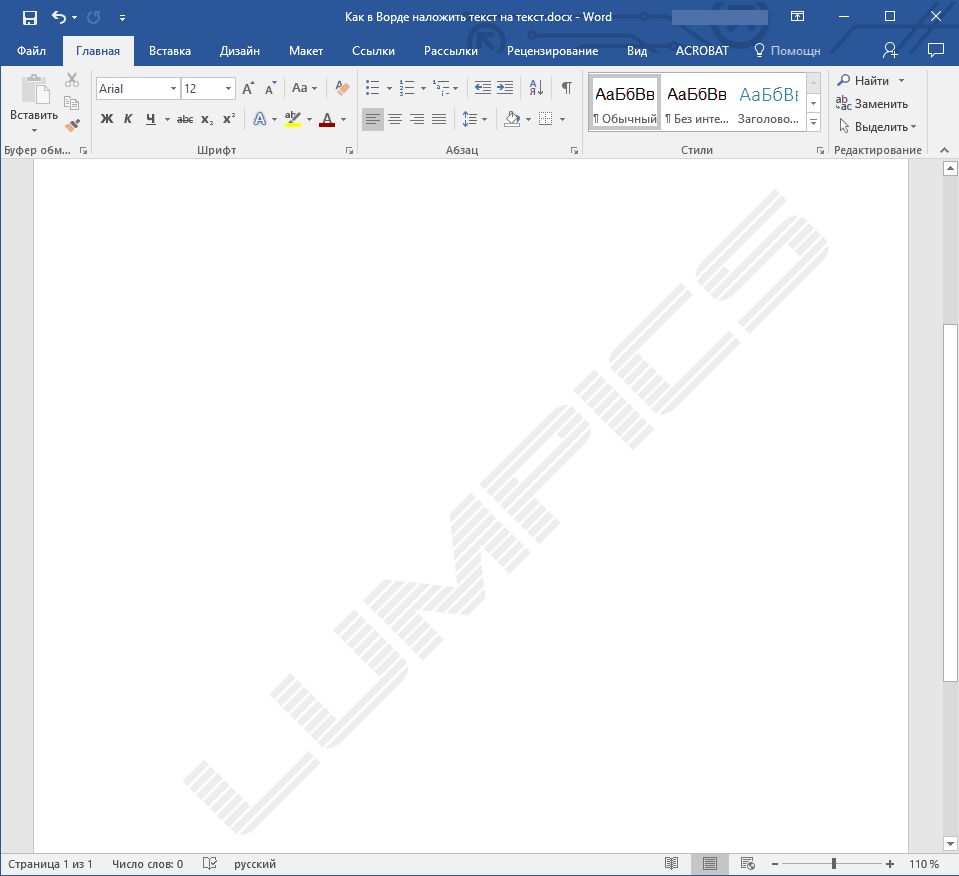This screenshot has height=876, width=959.
Task: Switch to the Вставка tab
Action: pos(170,51)
